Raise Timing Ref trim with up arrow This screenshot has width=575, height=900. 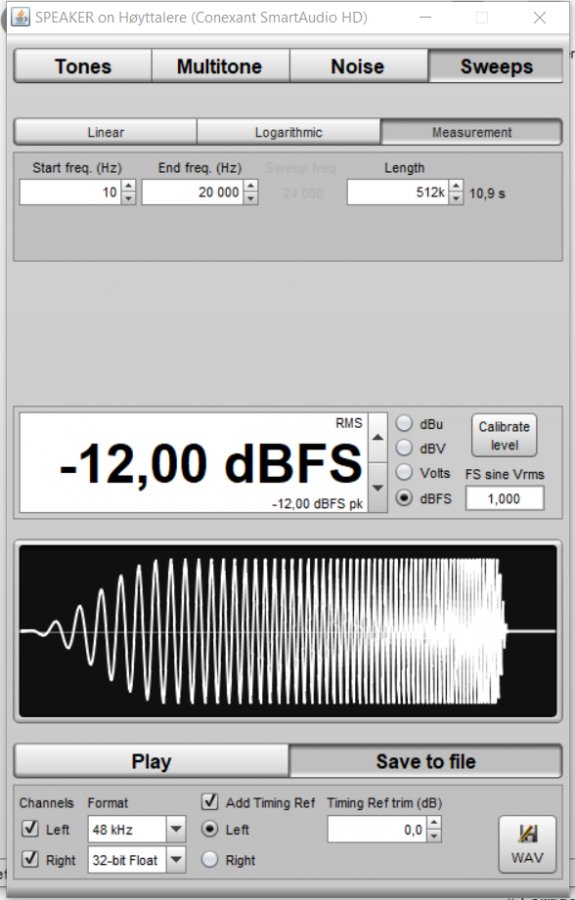[434, 823]
